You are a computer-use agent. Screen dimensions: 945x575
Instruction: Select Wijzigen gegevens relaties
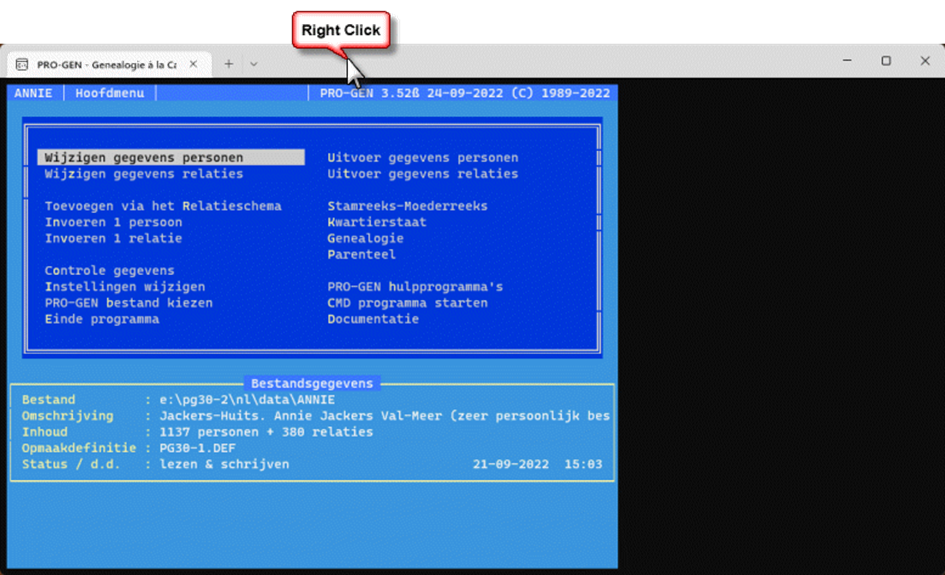pyautogui.click(x=144, y=174)
